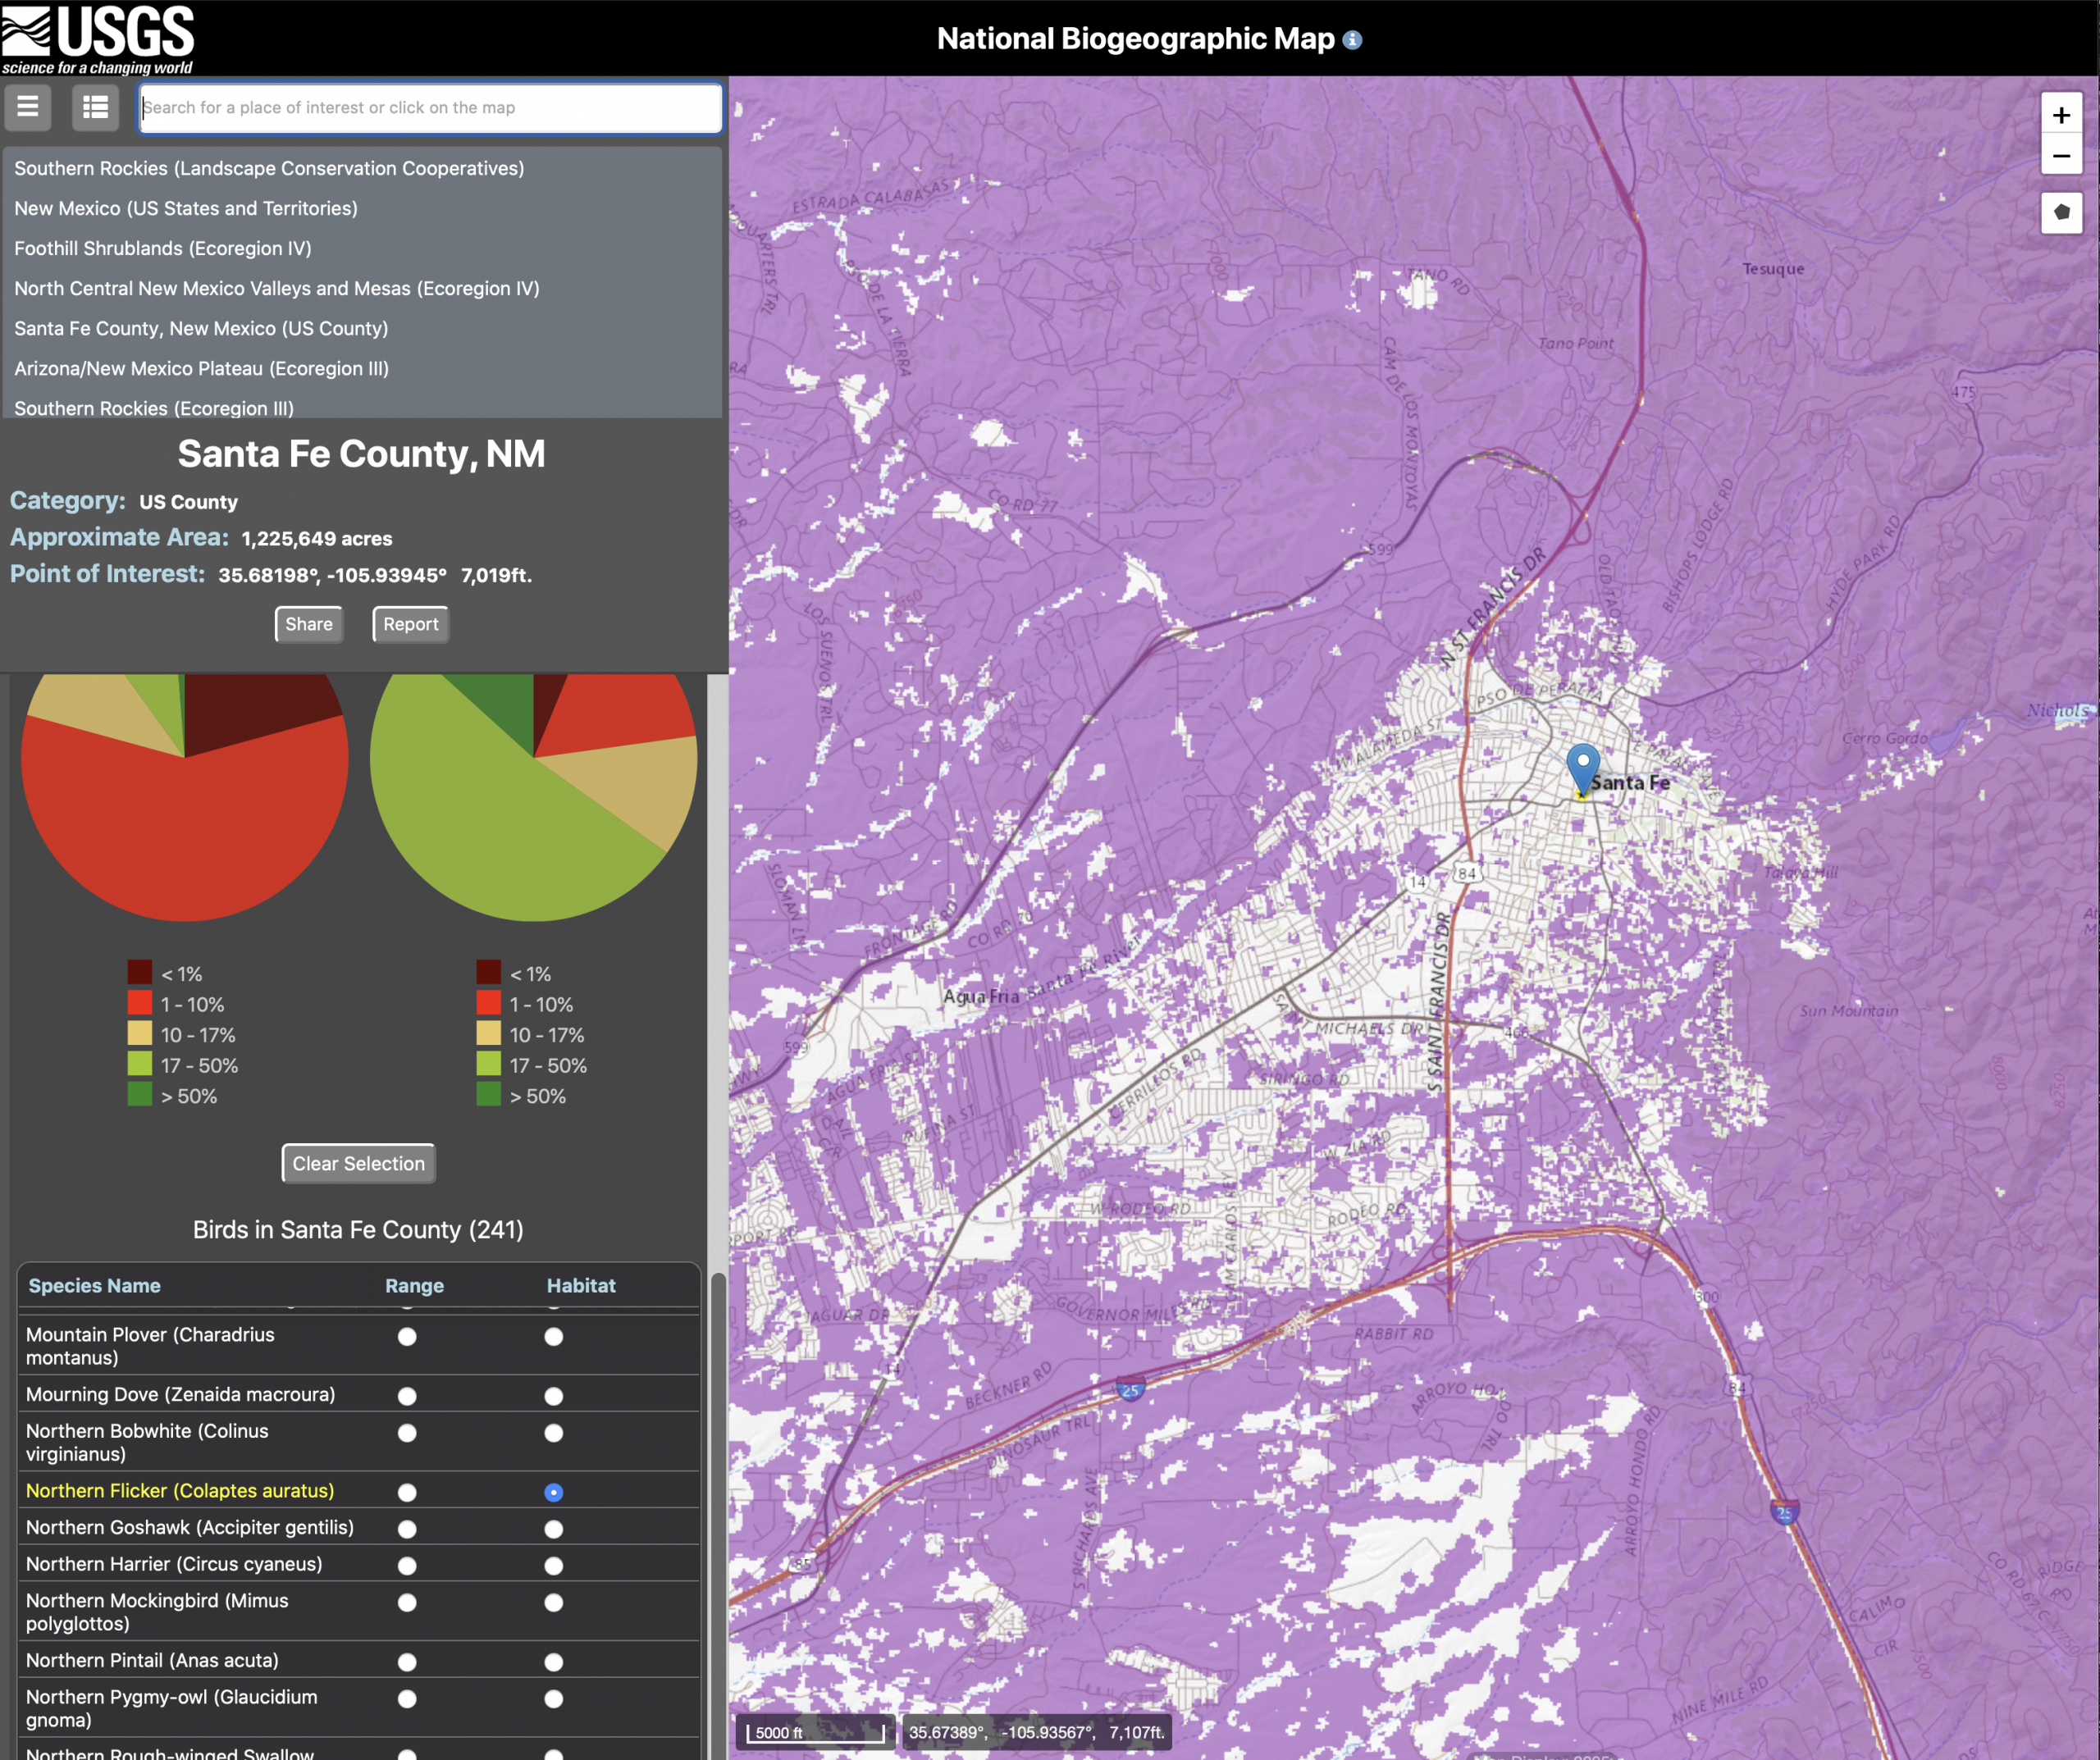Image resolution: width=2100 pixels, height=1760 pixels.
Task: Choose New Mexico (US States and Territories) suggestion
Action: click(186, 208)
